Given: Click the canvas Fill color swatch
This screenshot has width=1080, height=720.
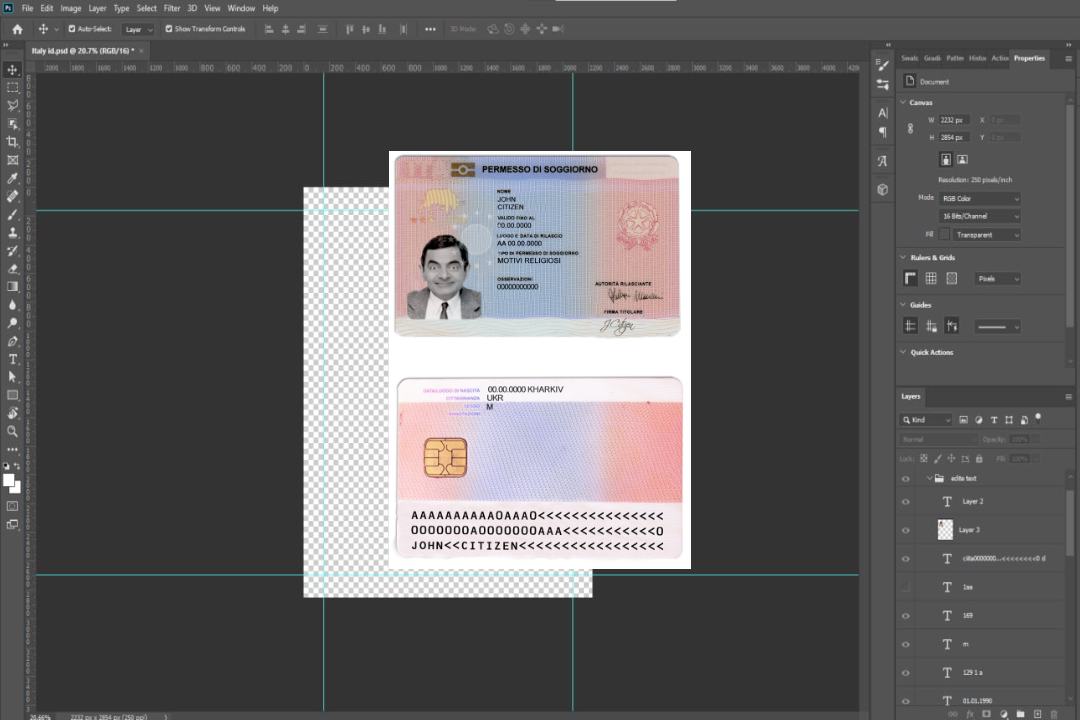Looking at the screenshot, I should coord(944,235).
